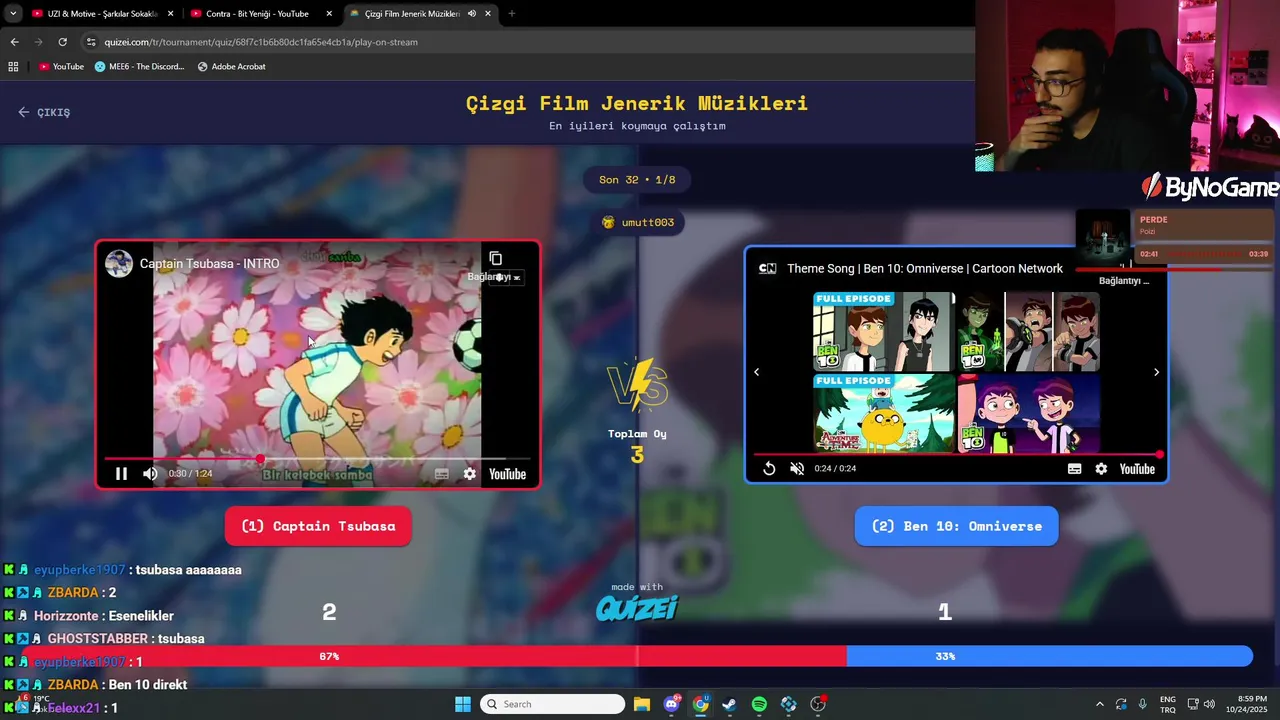Viewport: 1280px width, 720px height.
Task: Open File Explorer from taskbar
Action: click(x=641, y=704)
